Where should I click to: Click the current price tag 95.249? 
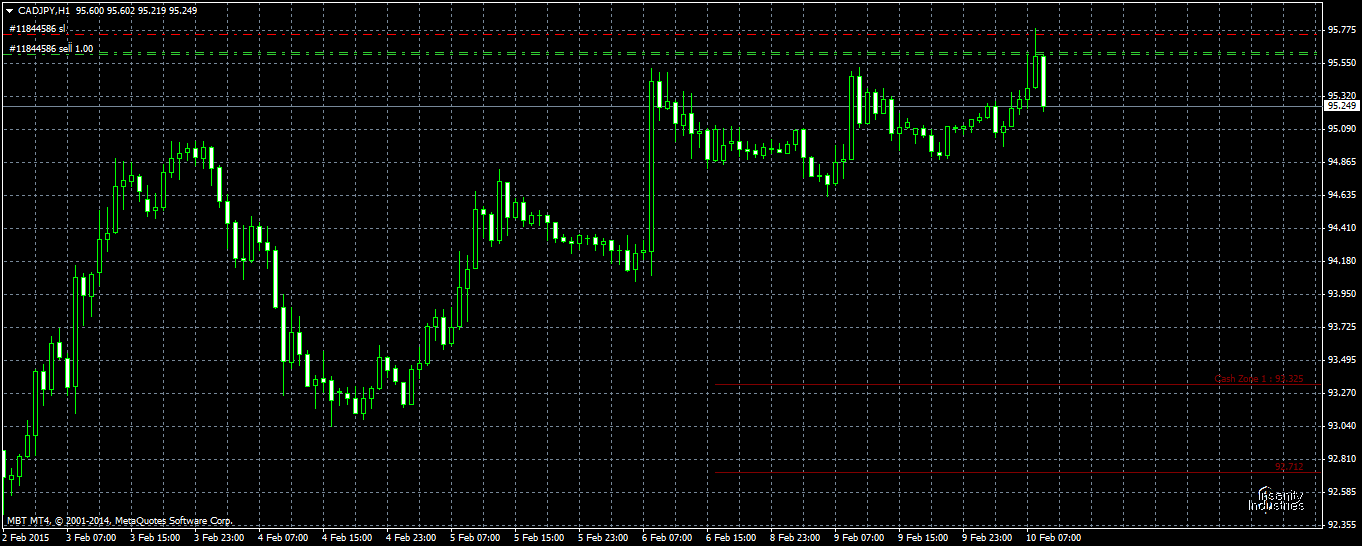click(1341, 105)
